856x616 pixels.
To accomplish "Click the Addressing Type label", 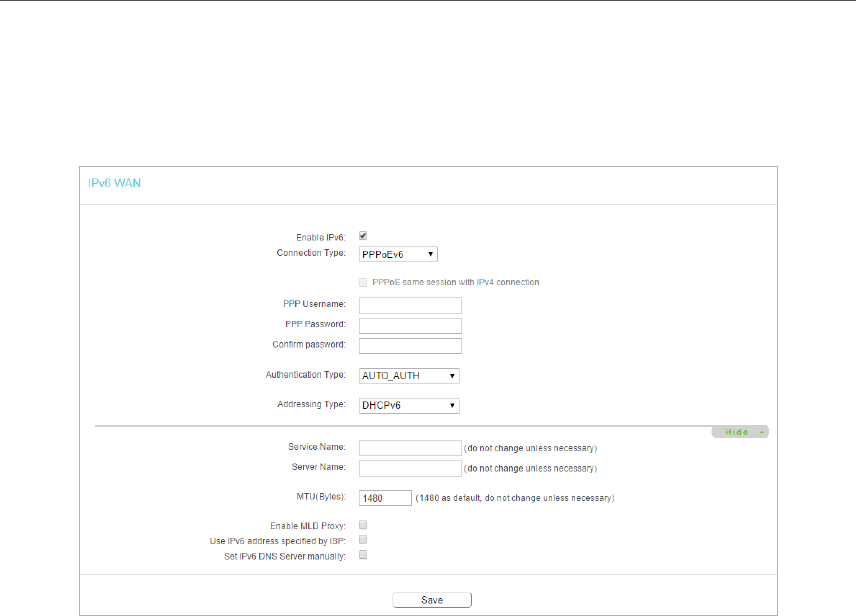I will click(x=311, y=404).
